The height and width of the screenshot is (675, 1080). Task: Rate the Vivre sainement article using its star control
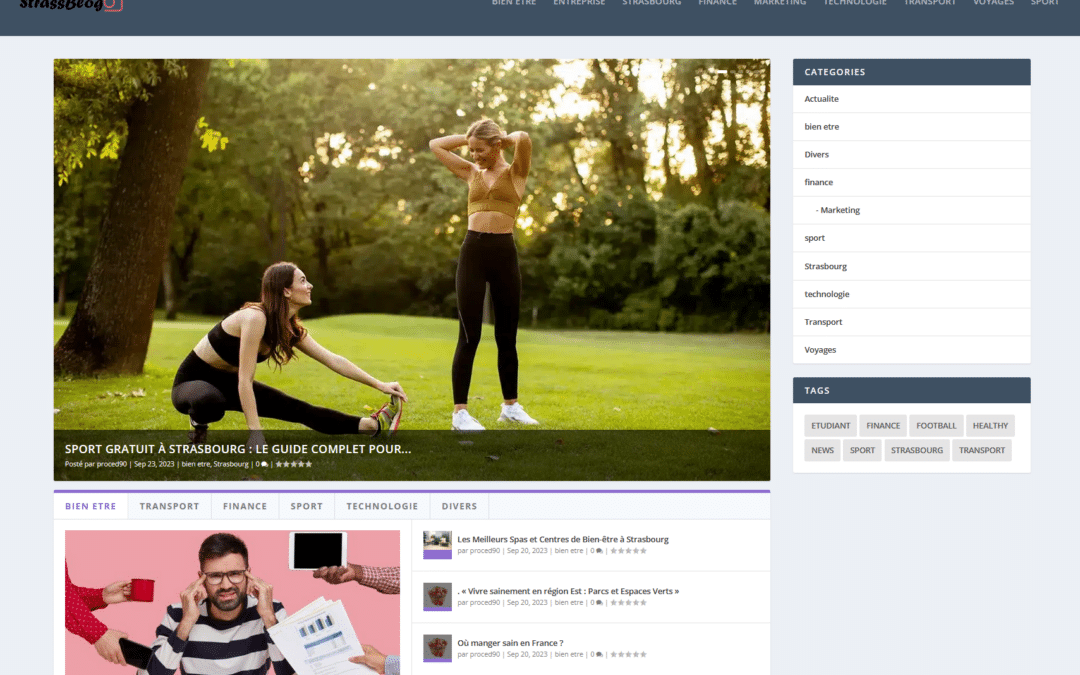coord(630,602)
